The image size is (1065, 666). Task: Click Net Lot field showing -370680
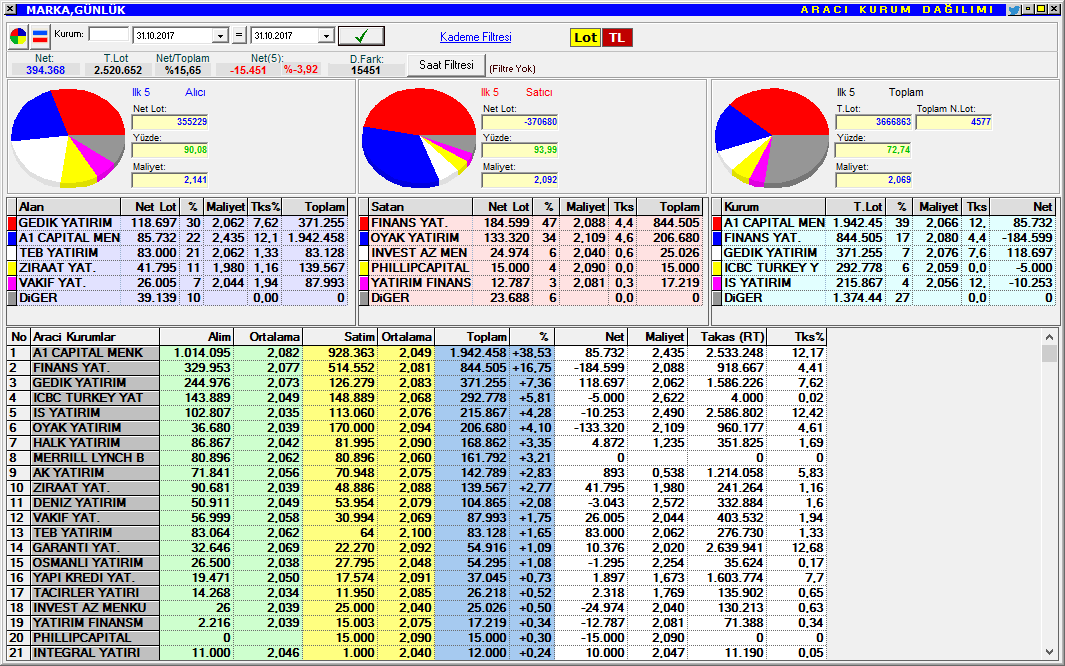point(520,122)
